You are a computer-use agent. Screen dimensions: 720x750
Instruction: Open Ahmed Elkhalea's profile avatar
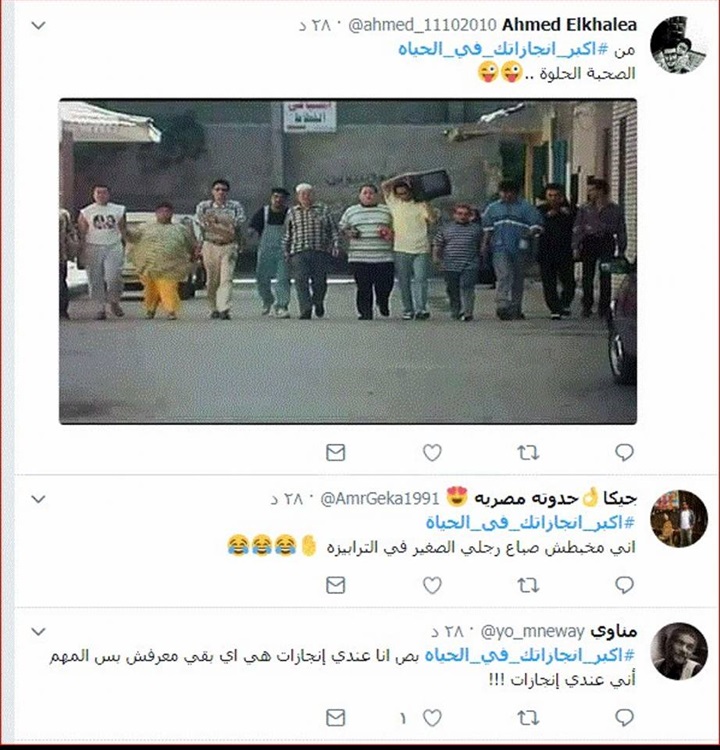[678, 44]
